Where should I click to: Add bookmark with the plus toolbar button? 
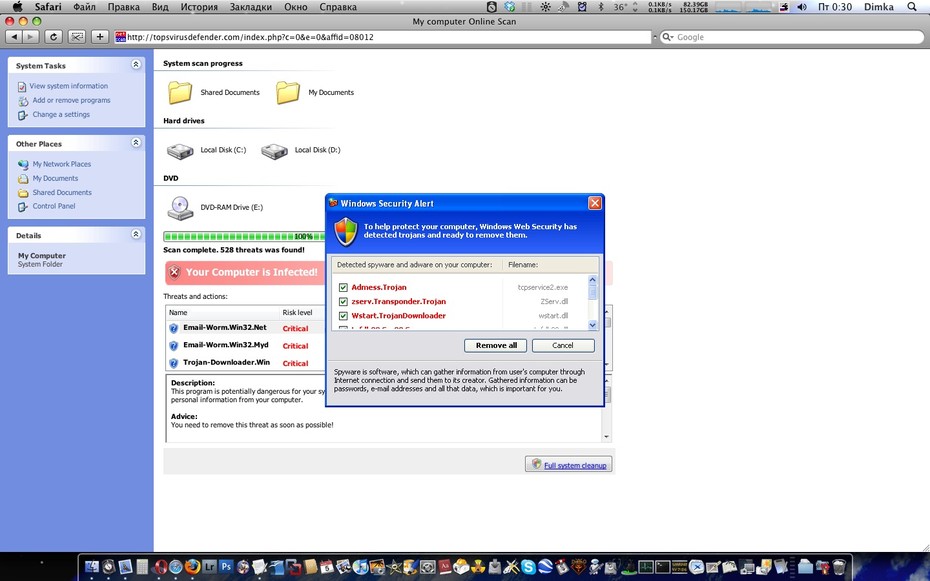point(100,37)
